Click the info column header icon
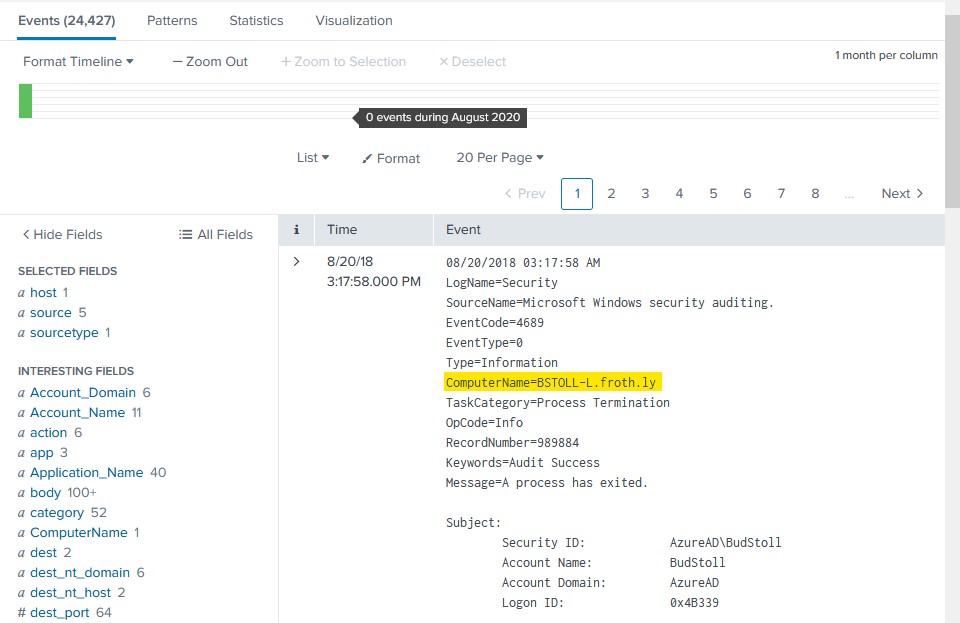The height and width of the screenshot is (623, 960). (296, 229)
